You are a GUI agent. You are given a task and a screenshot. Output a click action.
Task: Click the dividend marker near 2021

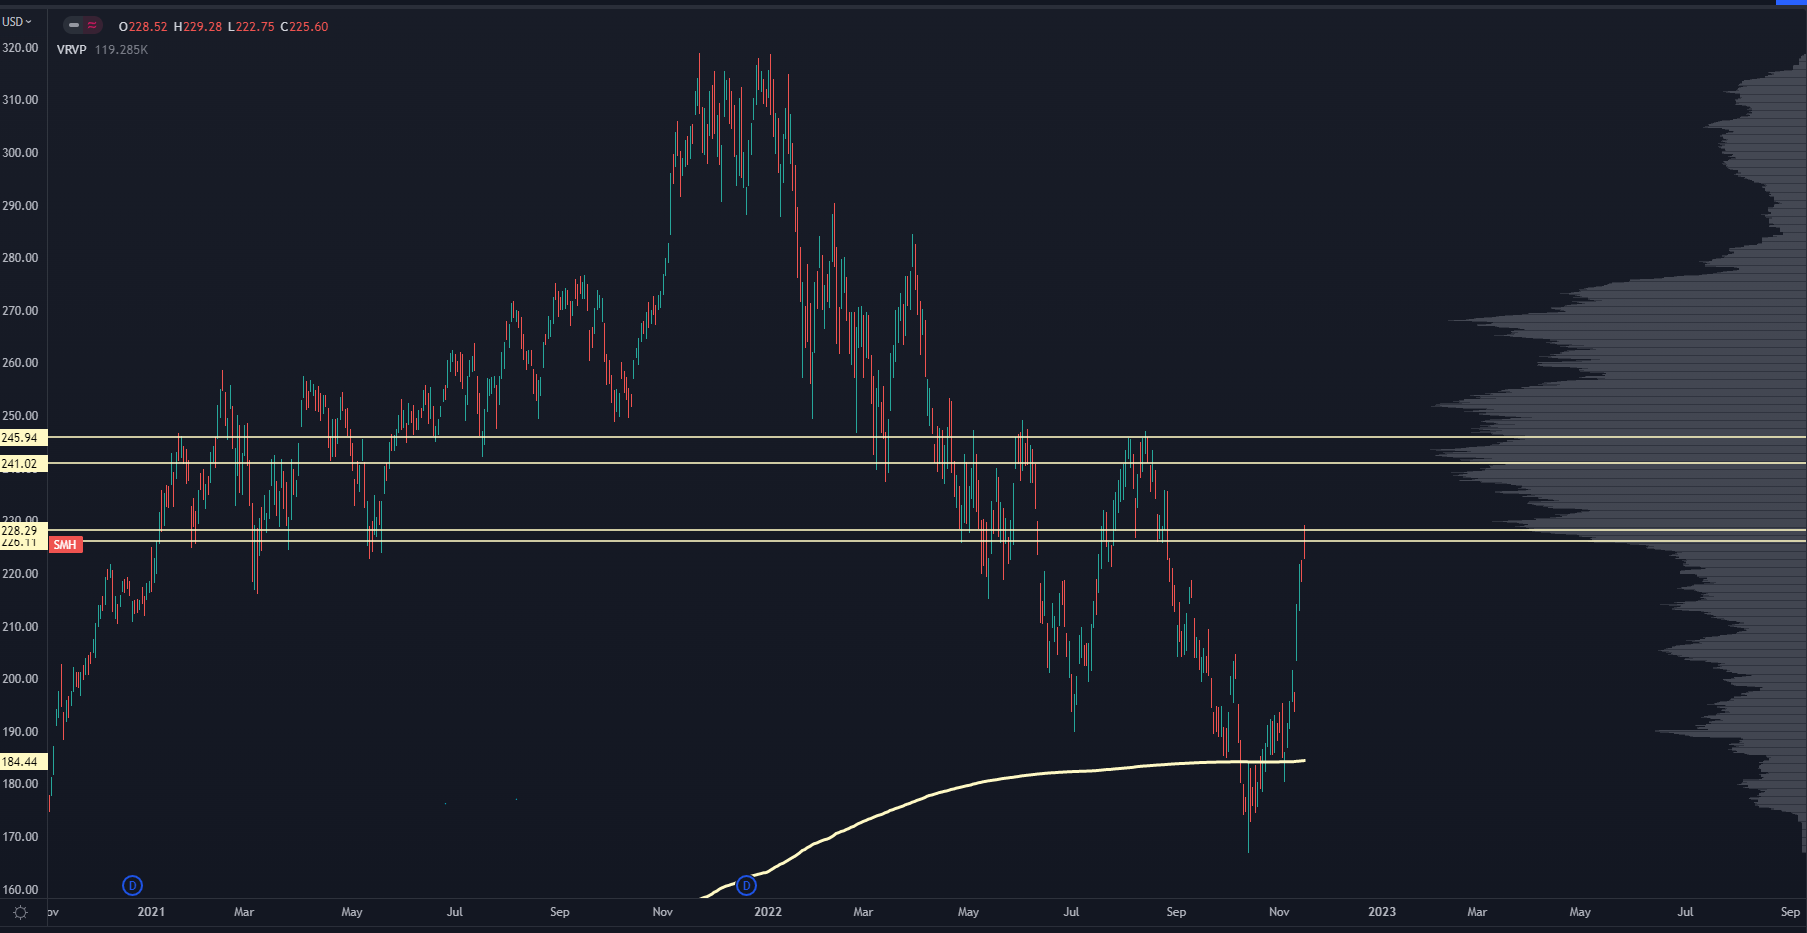[132, 885]
